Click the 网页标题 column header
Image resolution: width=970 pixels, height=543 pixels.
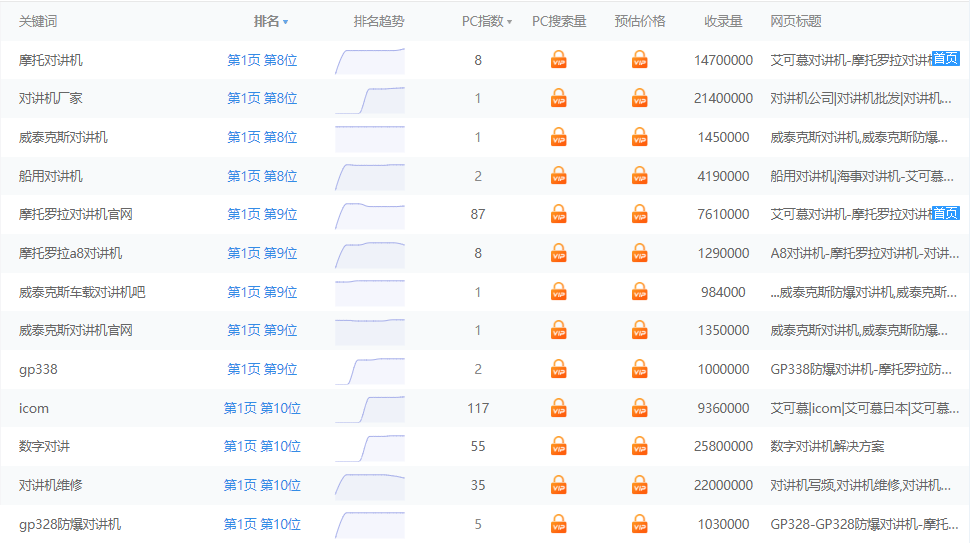pos(796,21)
